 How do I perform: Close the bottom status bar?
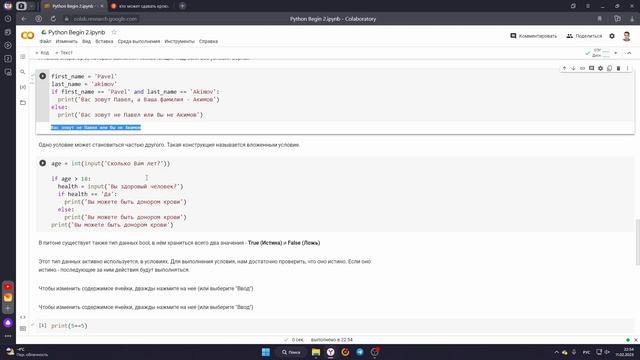click(636, 340)
